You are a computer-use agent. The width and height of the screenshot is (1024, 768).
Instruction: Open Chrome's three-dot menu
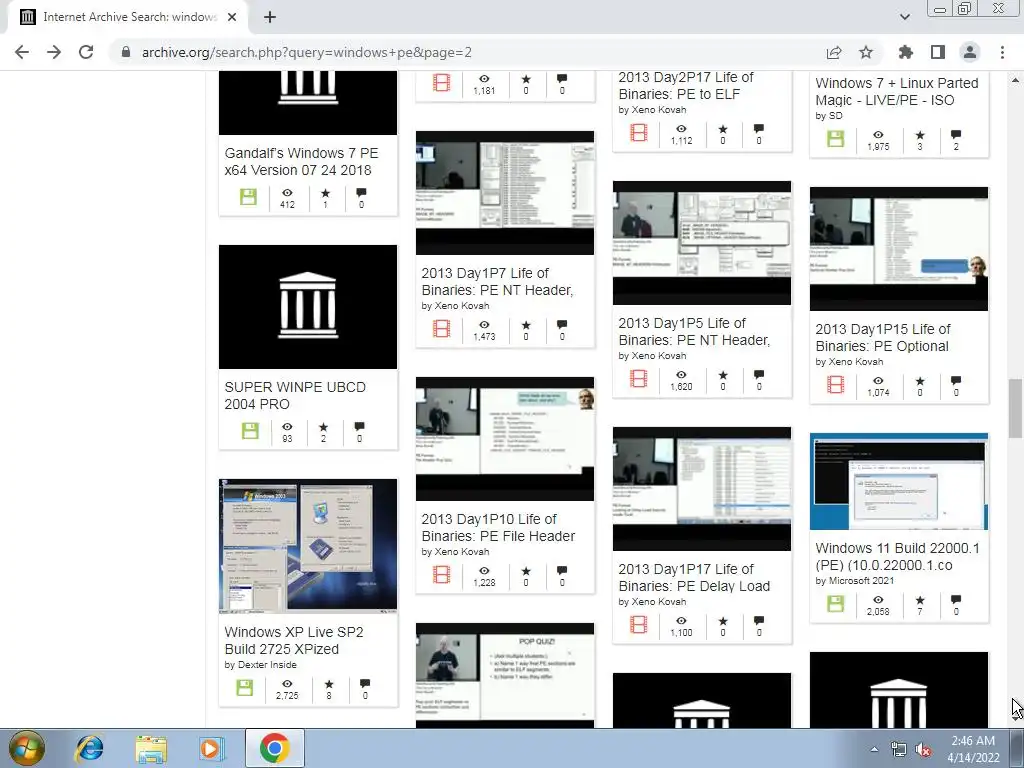[x=1002, y=52]
